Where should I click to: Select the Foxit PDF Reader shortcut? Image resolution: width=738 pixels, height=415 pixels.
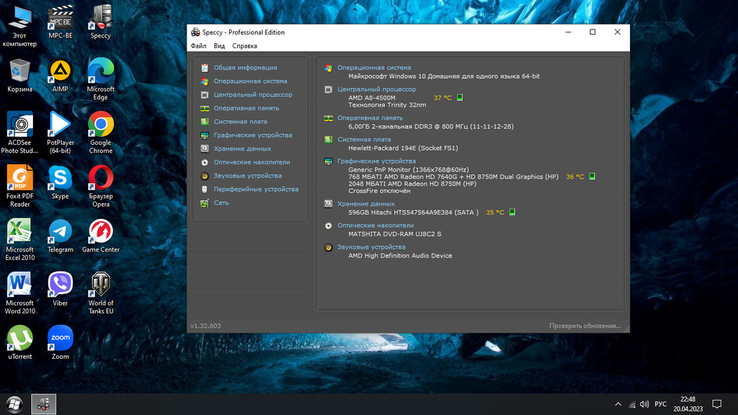point(19,187)
